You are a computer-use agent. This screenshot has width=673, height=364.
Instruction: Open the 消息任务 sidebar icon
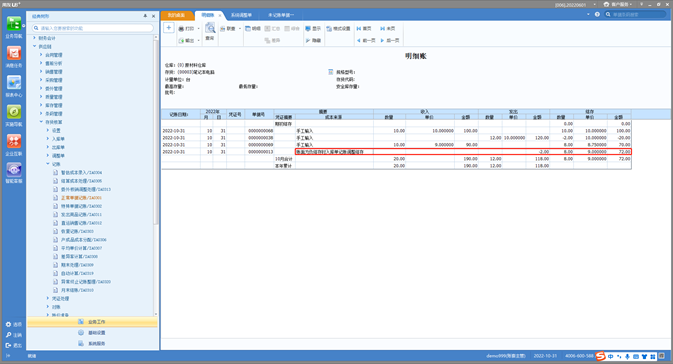[14, 53]
